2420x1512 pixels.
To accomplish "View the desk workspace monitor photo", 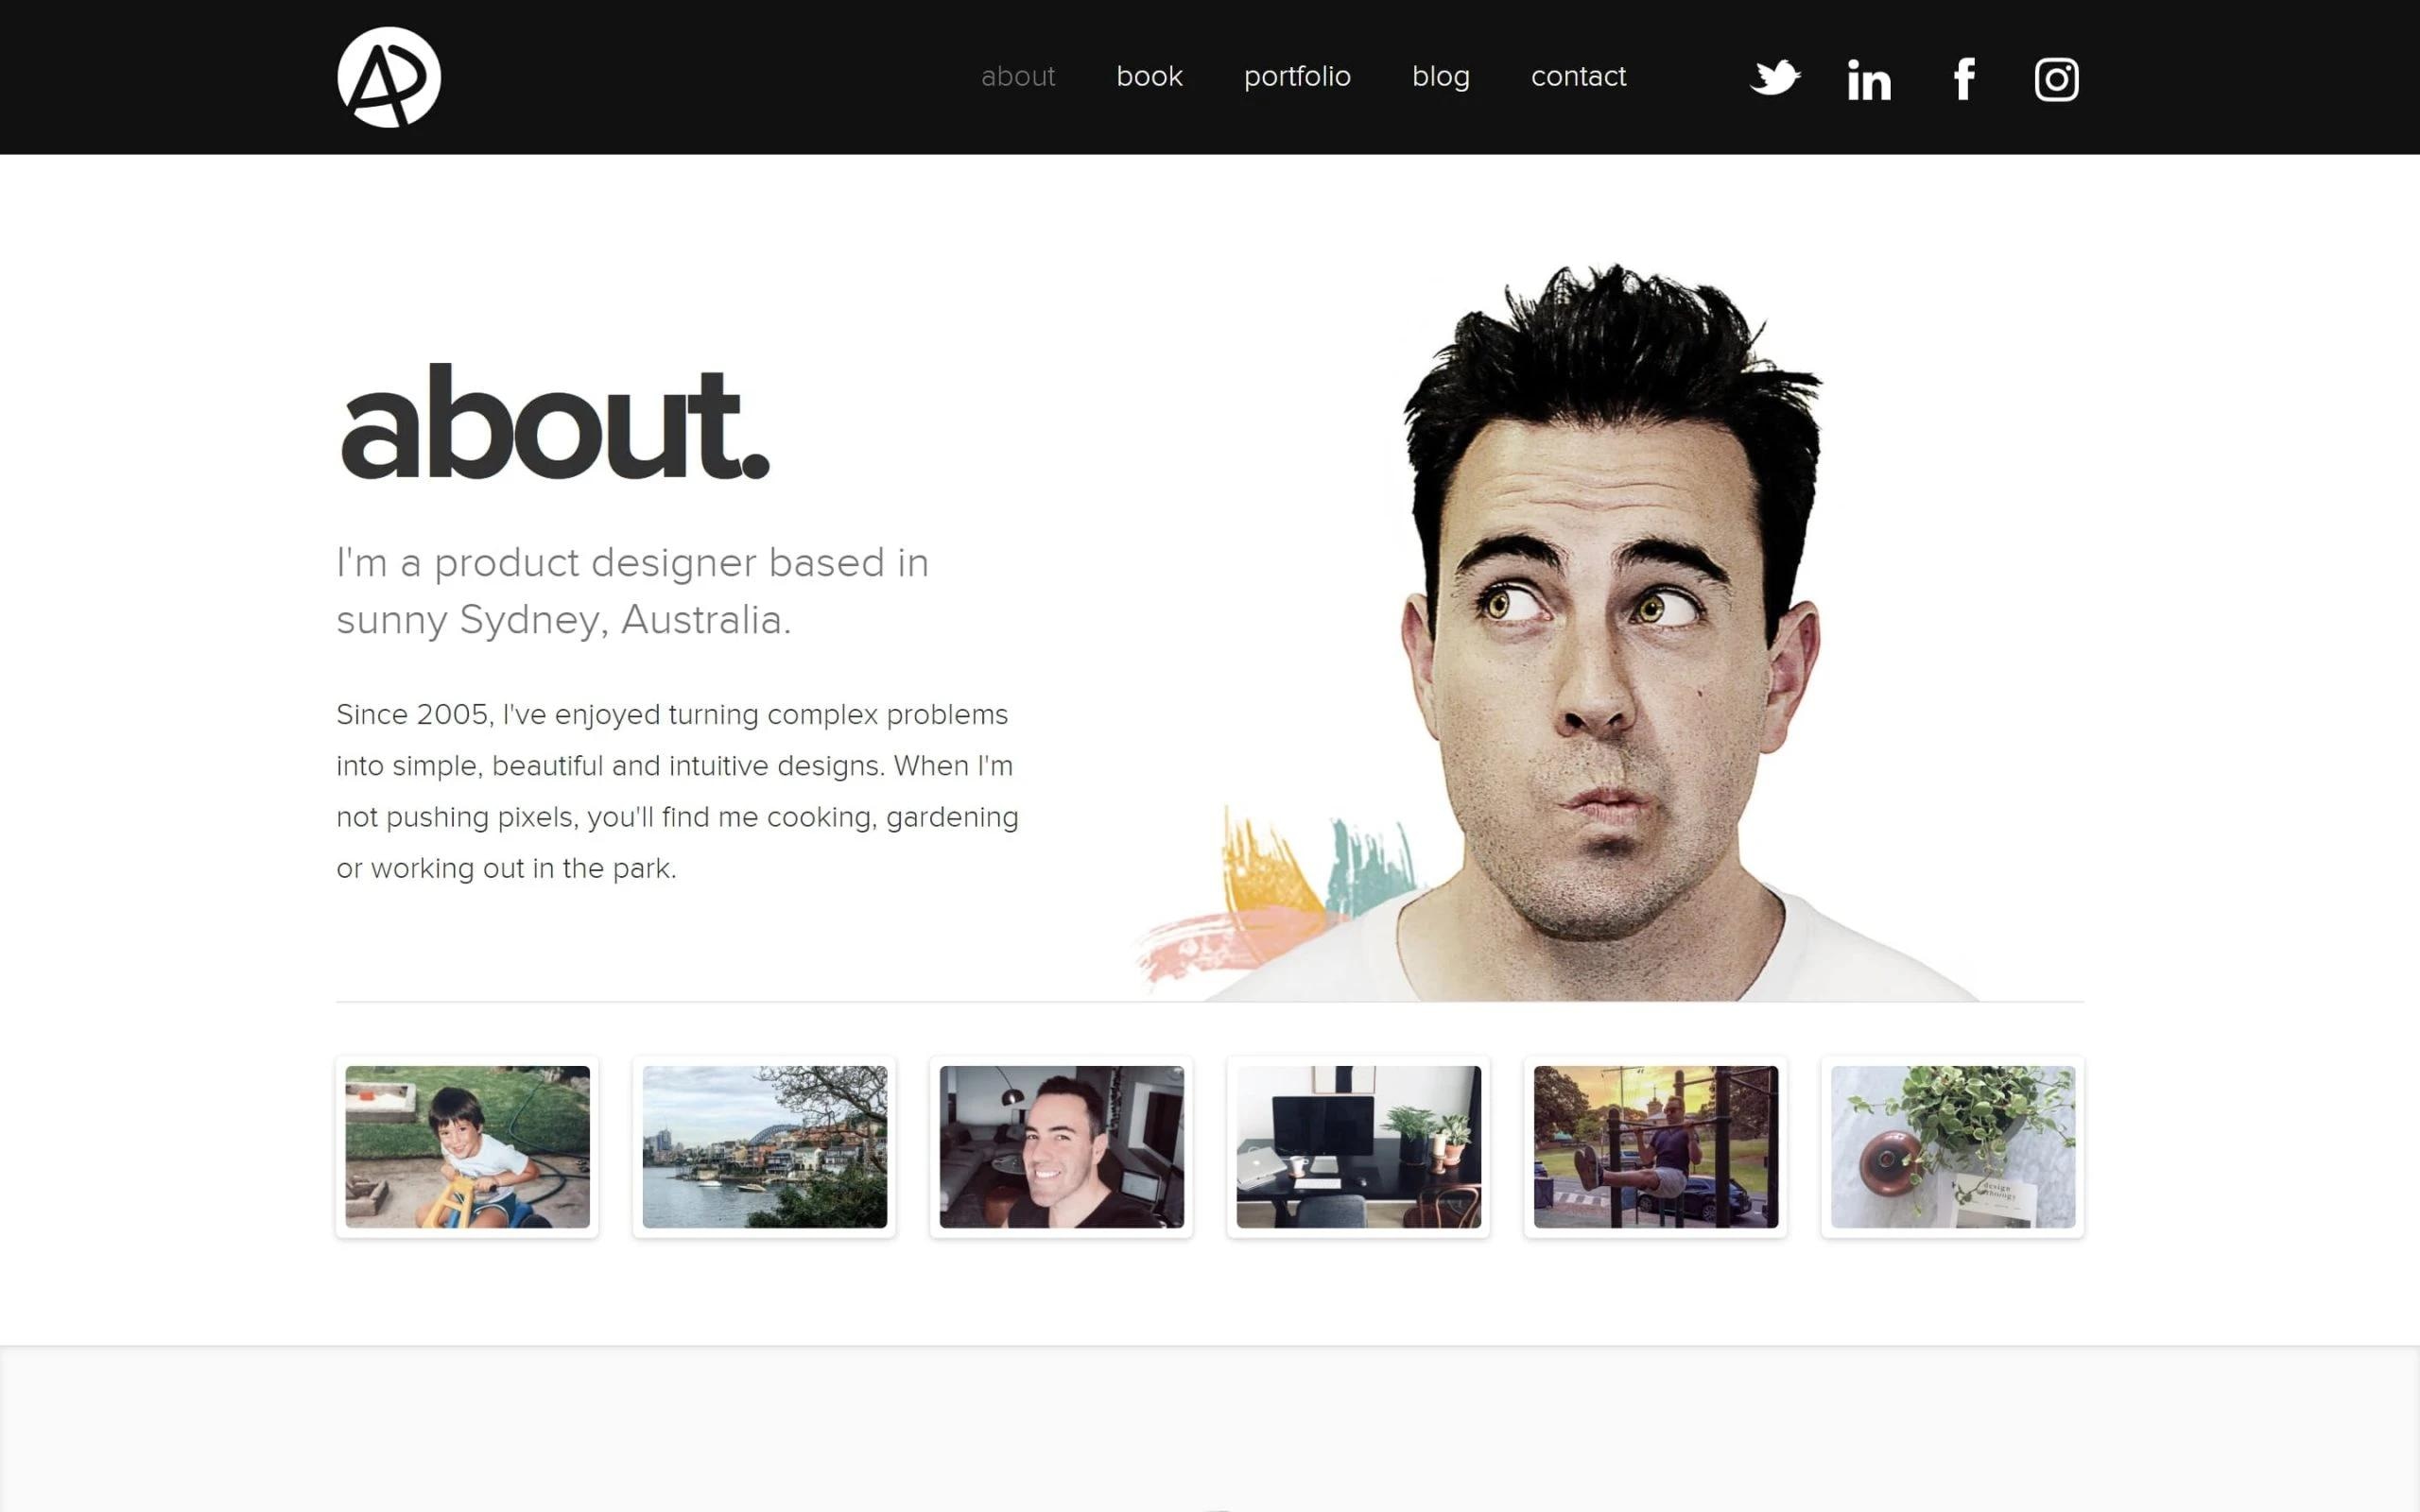I will point(1358,1146).
